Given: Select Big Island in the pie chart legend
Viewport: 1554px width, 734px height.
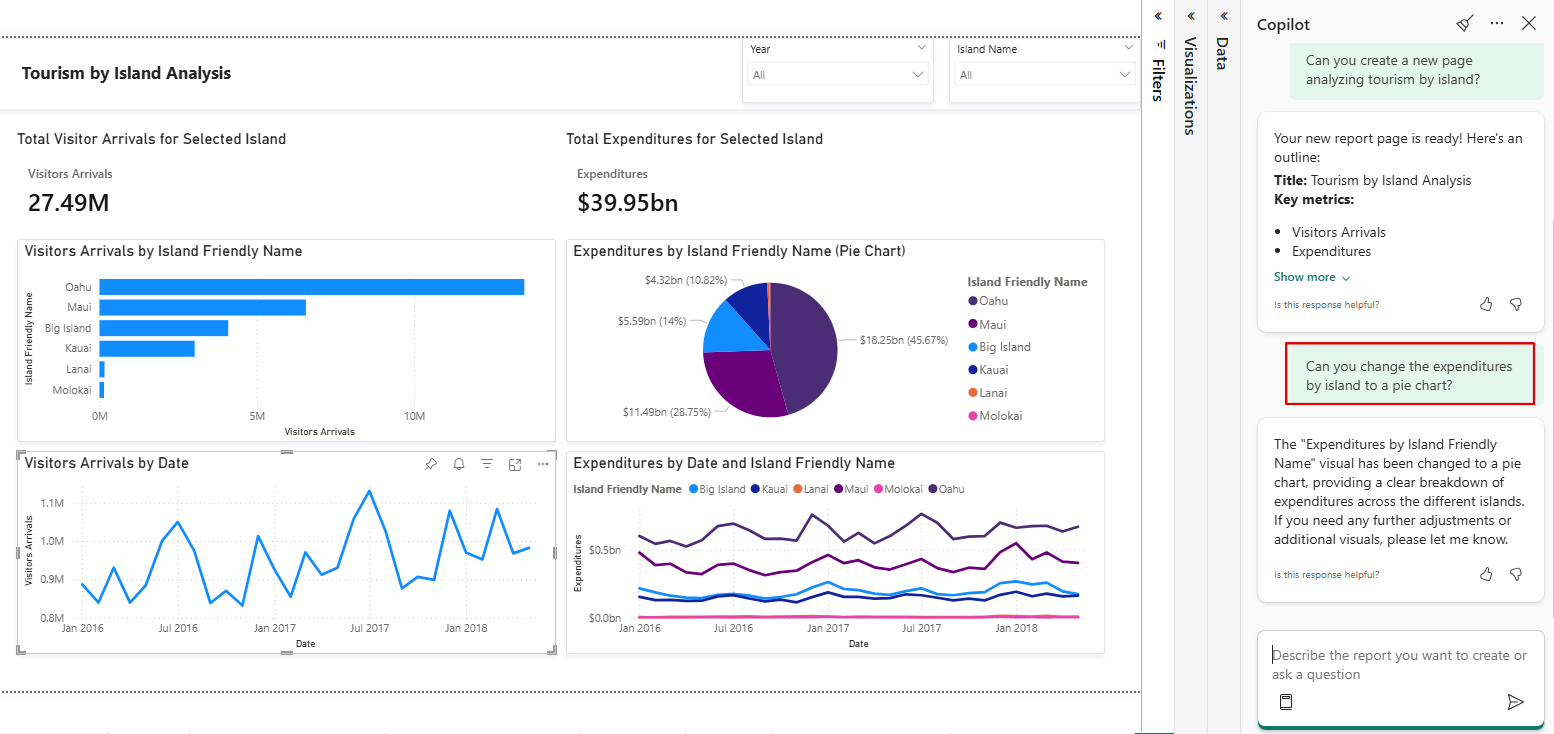Looking at the screenshot, I should click(x=1000, y=346).
